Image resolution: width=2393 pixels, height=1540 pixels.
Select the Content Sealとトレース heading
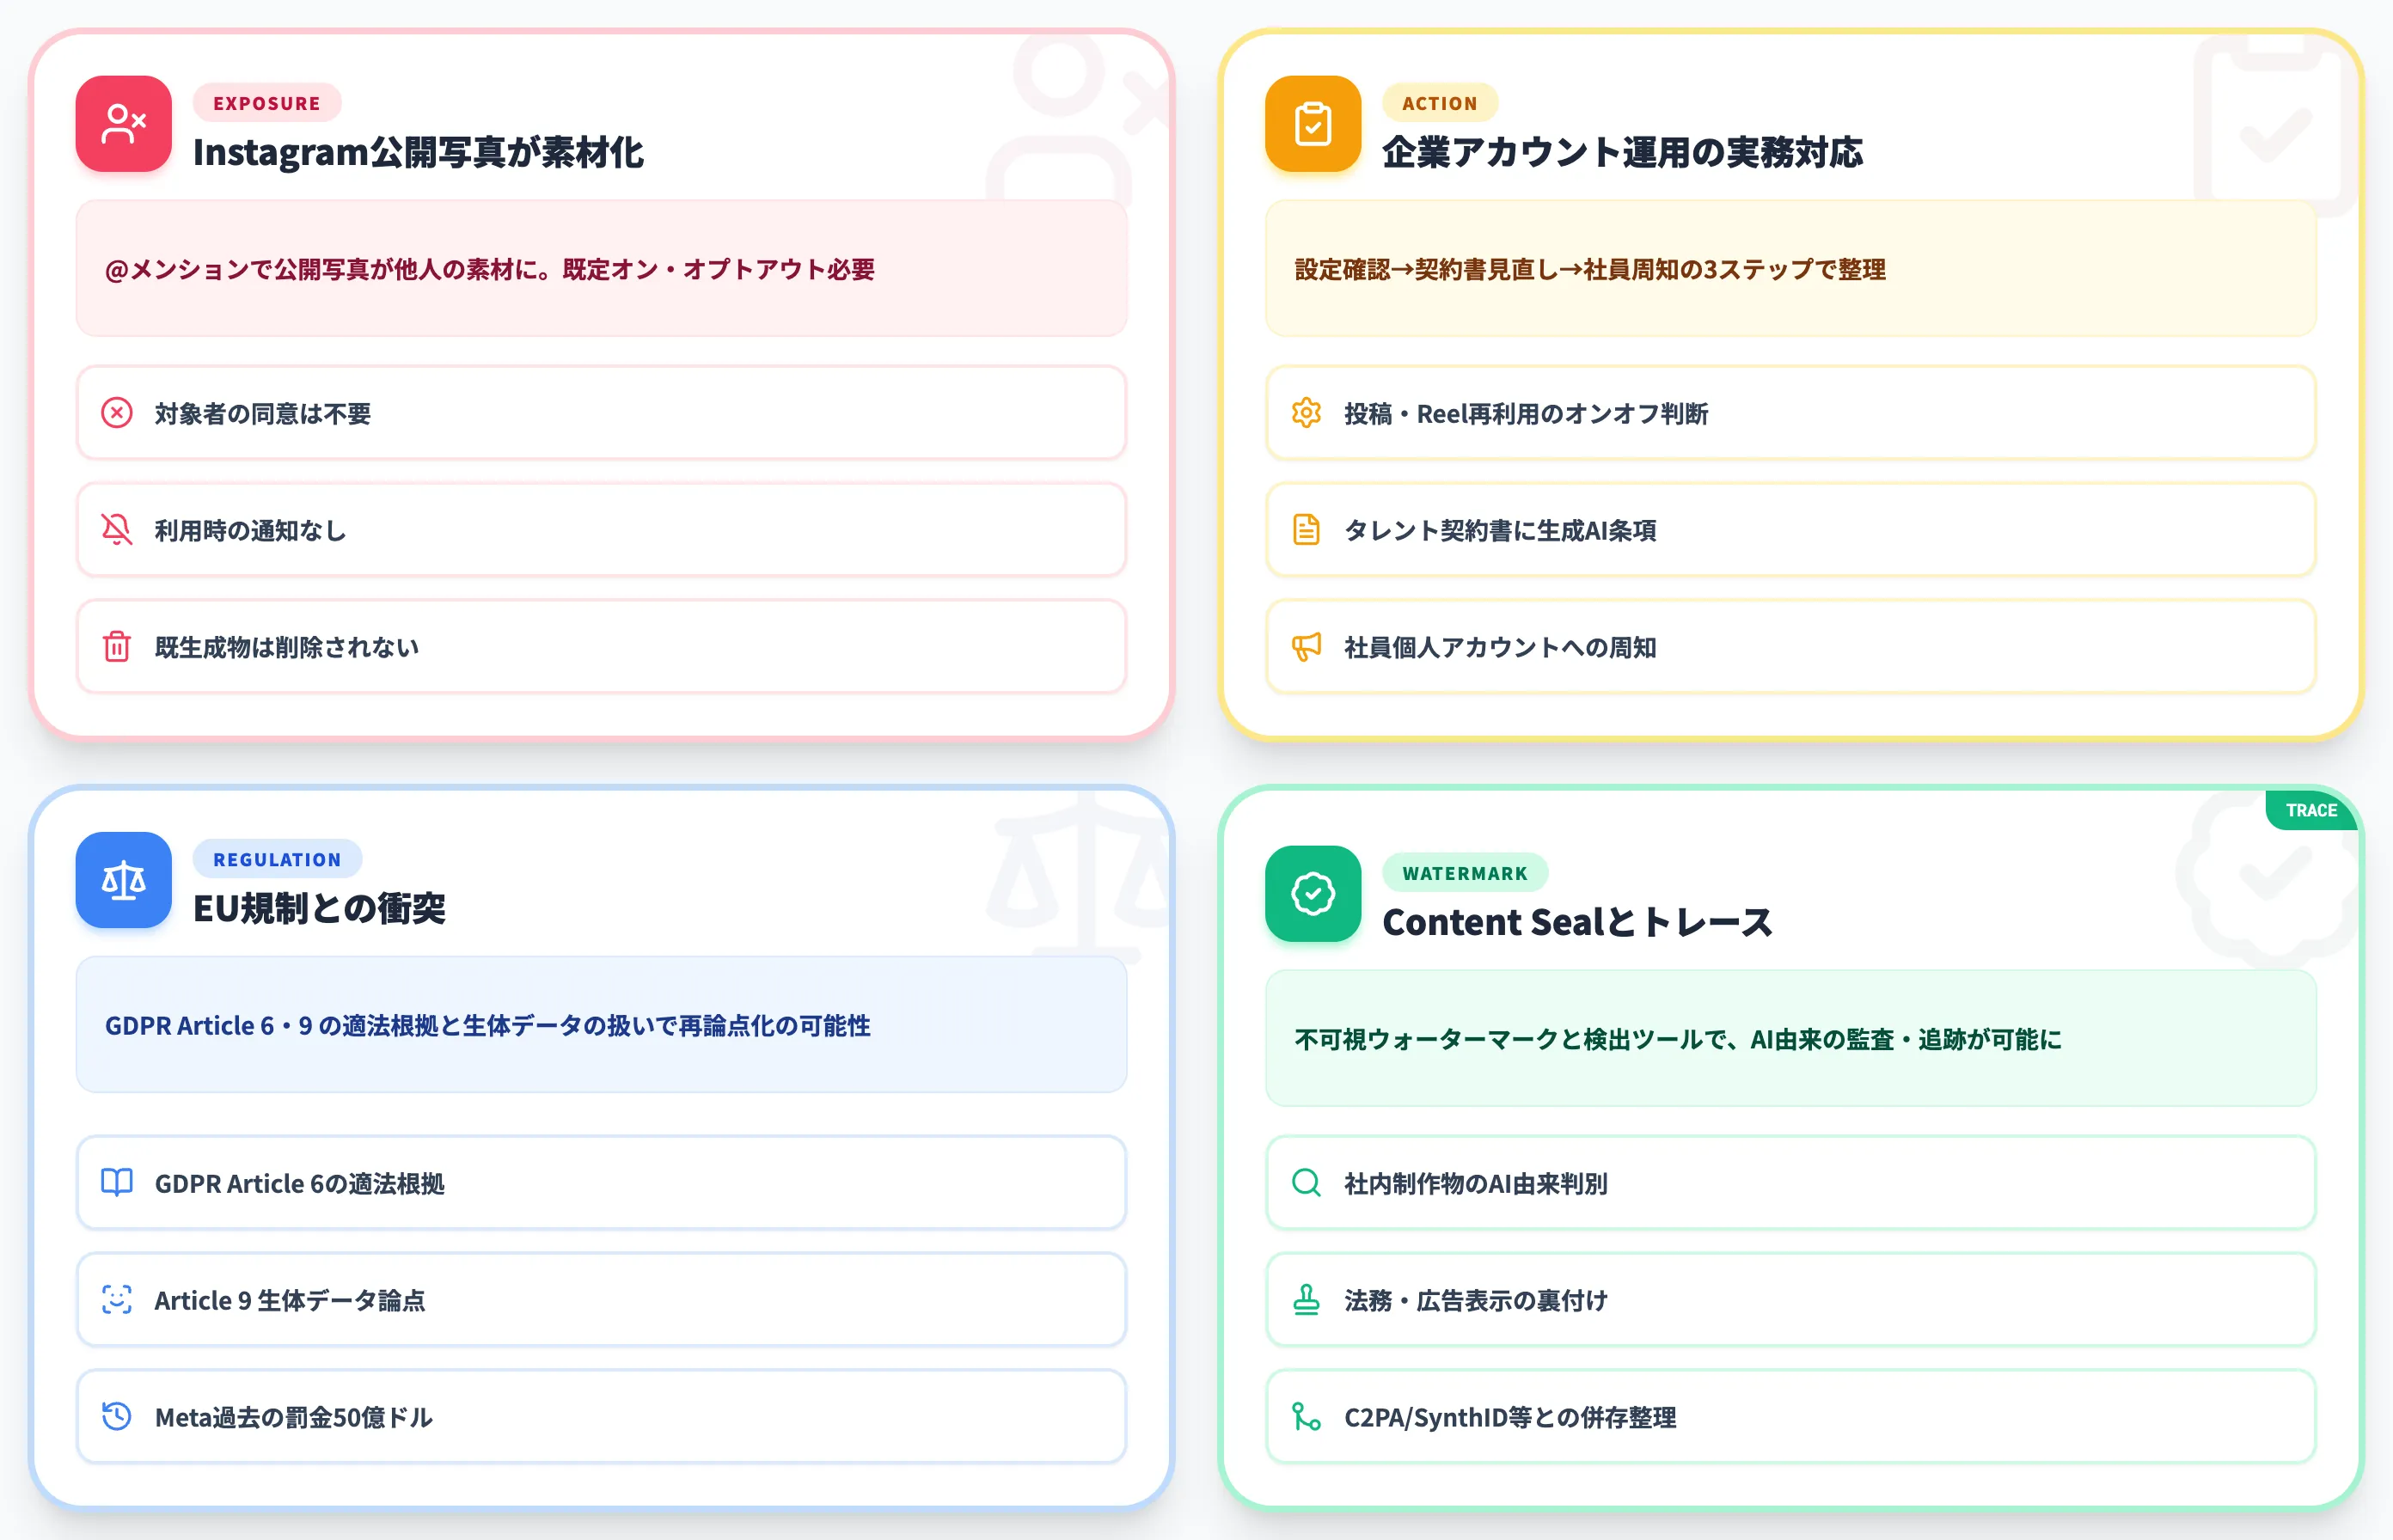(x=1577, y=922)
